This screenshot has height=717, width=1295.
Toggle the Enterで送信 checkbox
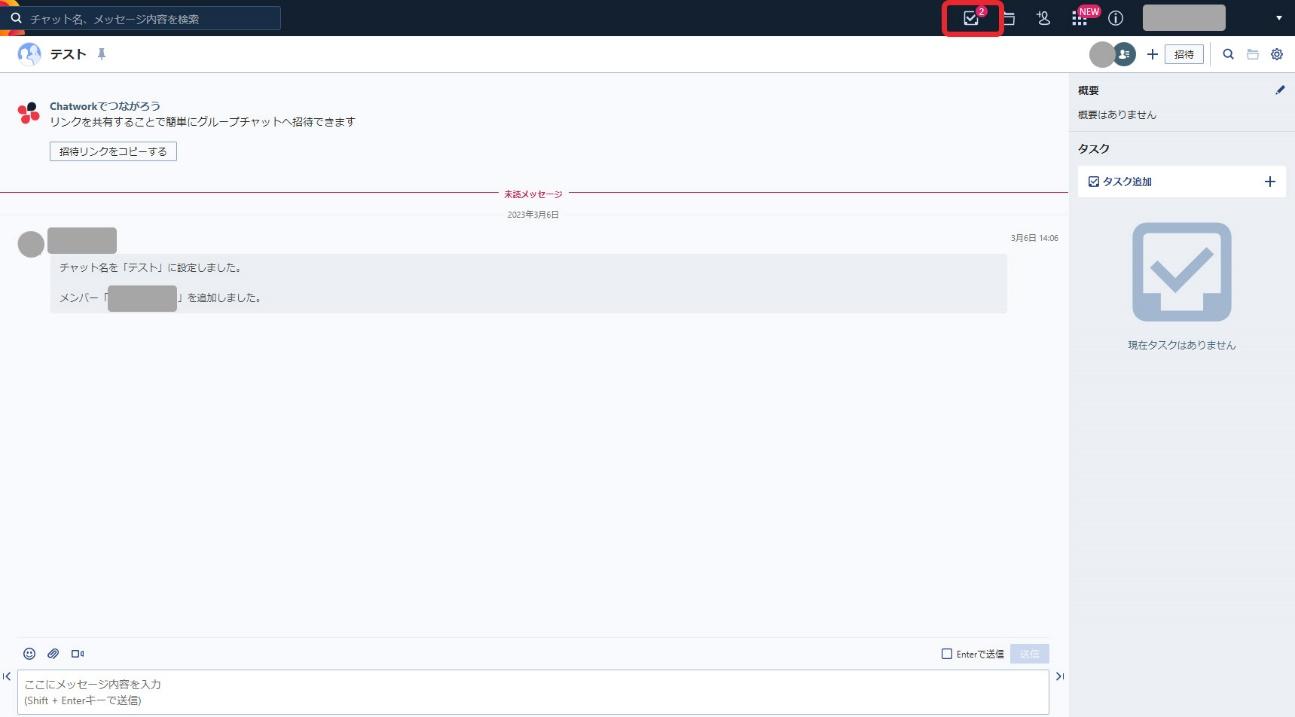[947, 654]
